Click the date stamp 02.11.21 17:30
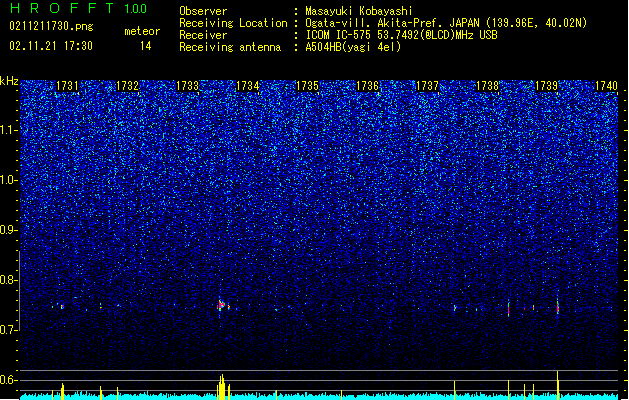The height and width of the screenshot is (400, 629). 51,46
